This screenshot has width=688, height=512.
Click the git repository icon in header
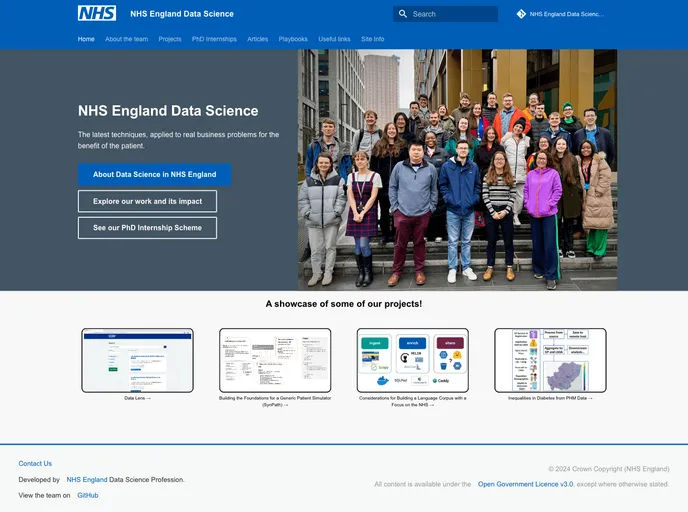click(x=521, y=14)
